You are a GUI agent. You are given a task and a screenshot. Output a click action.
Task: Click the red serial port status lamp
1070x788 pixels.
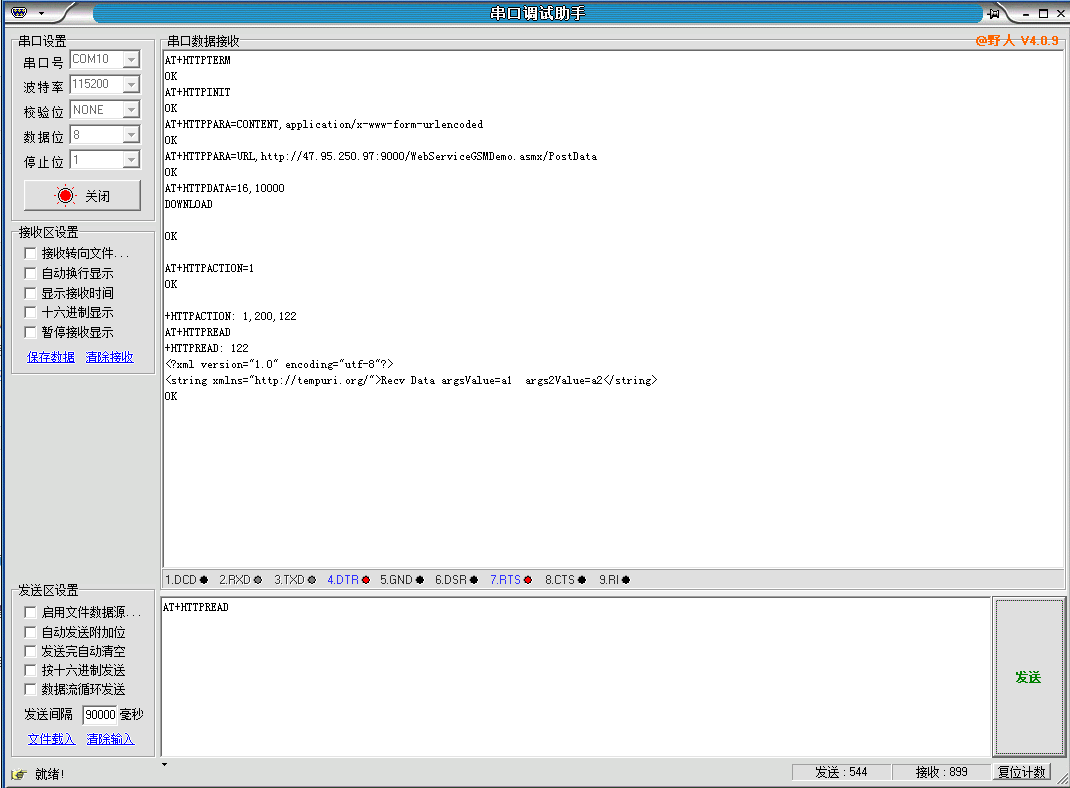tap(66, 196)
